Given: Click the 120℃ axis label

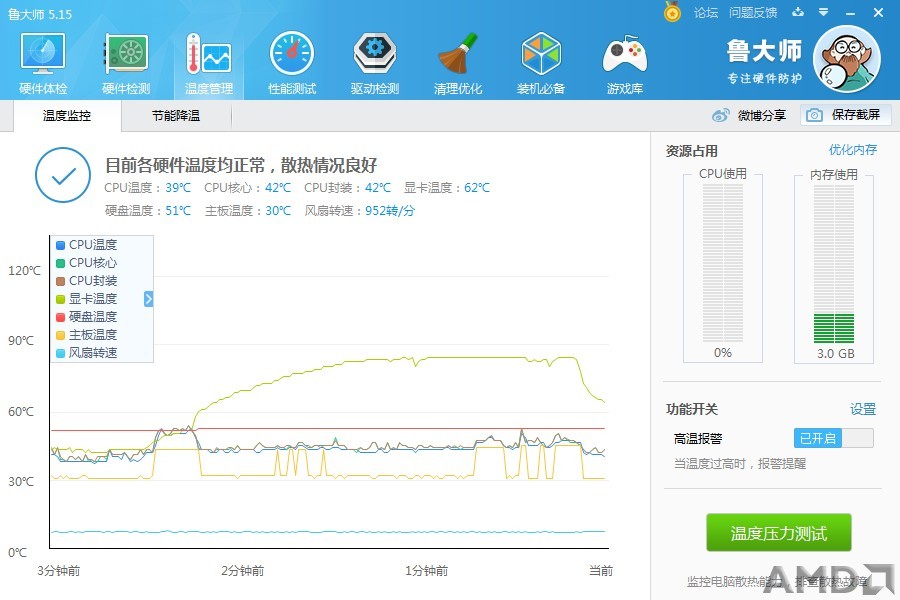Looking at the screenshot, I should click(25, 270).
